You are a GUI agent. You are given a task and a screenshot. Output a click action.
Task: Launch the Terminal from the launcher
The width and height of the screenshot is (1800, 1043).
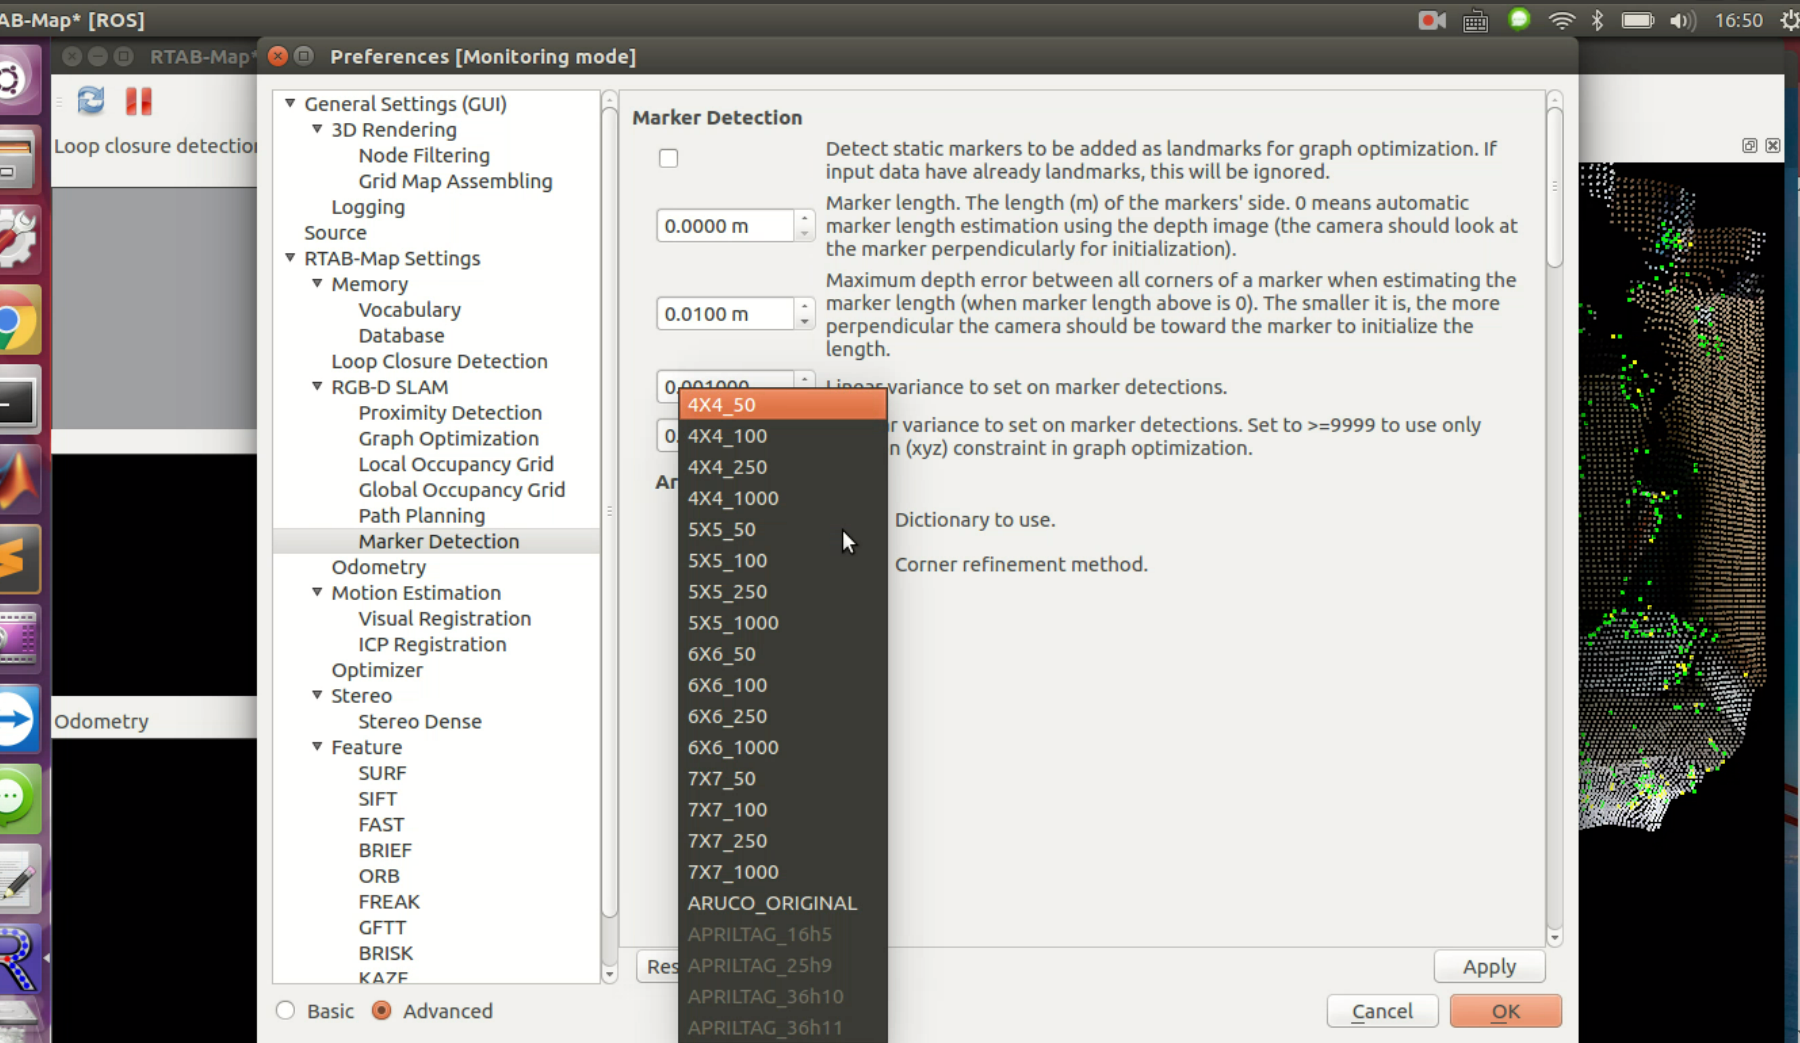[20, 400]
